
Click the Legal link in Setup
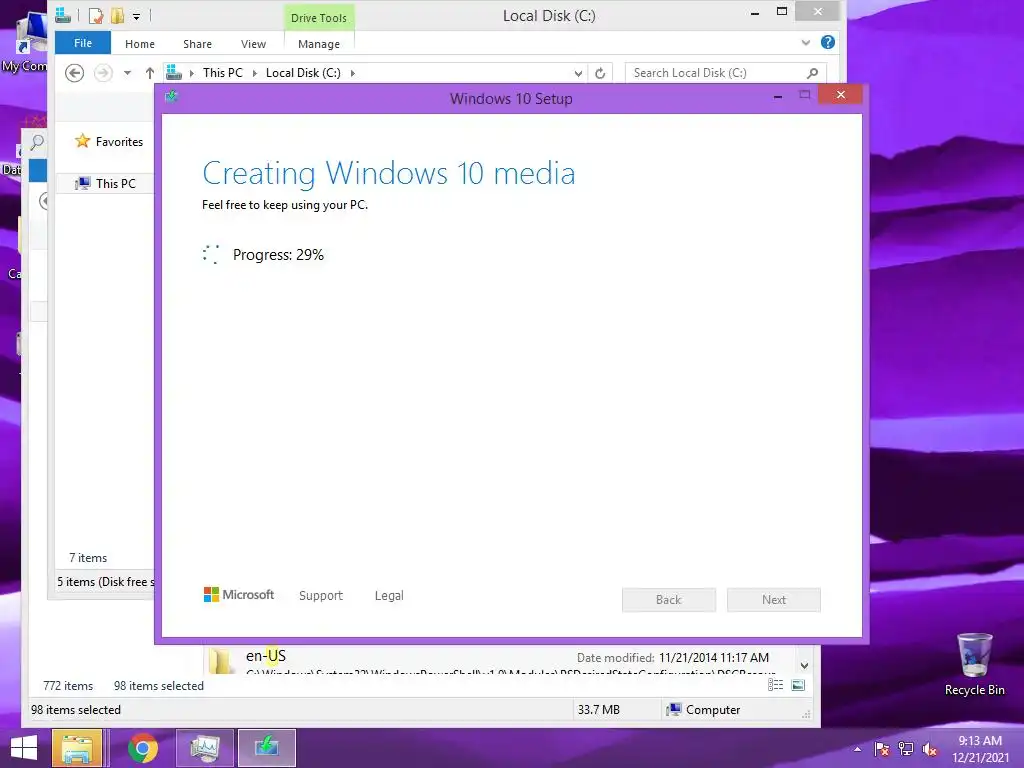(389, 596)
